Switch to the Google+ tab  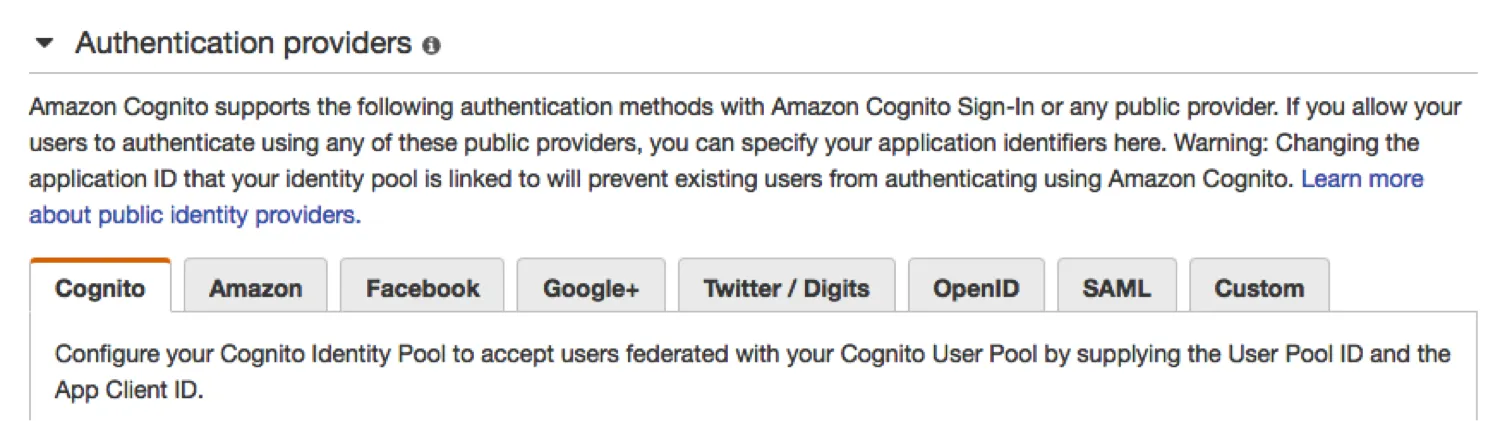(590, 288)
